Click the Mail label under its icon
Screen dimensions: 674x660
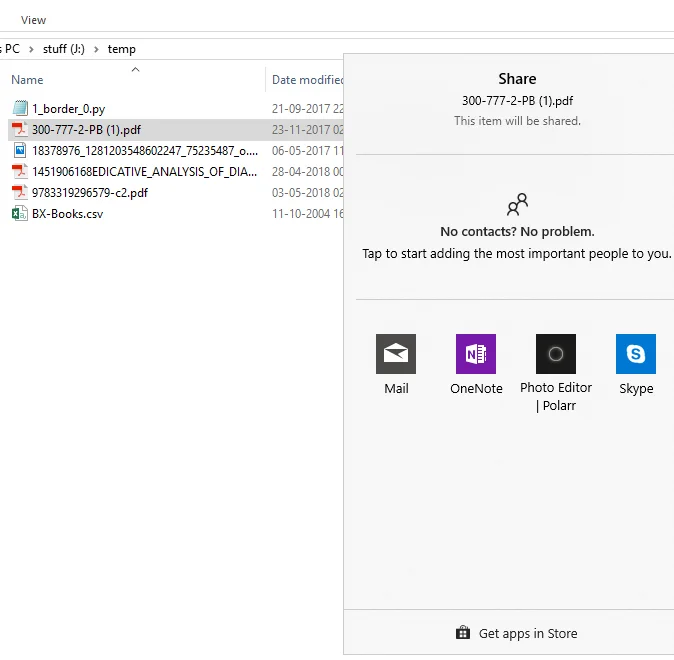396,389
